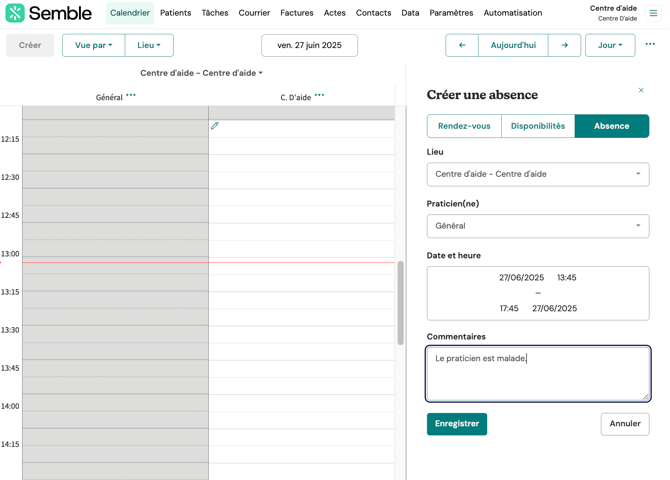Open Général column options dots
The height and width of the screenshot is (480, 670).
pos(131,96)
